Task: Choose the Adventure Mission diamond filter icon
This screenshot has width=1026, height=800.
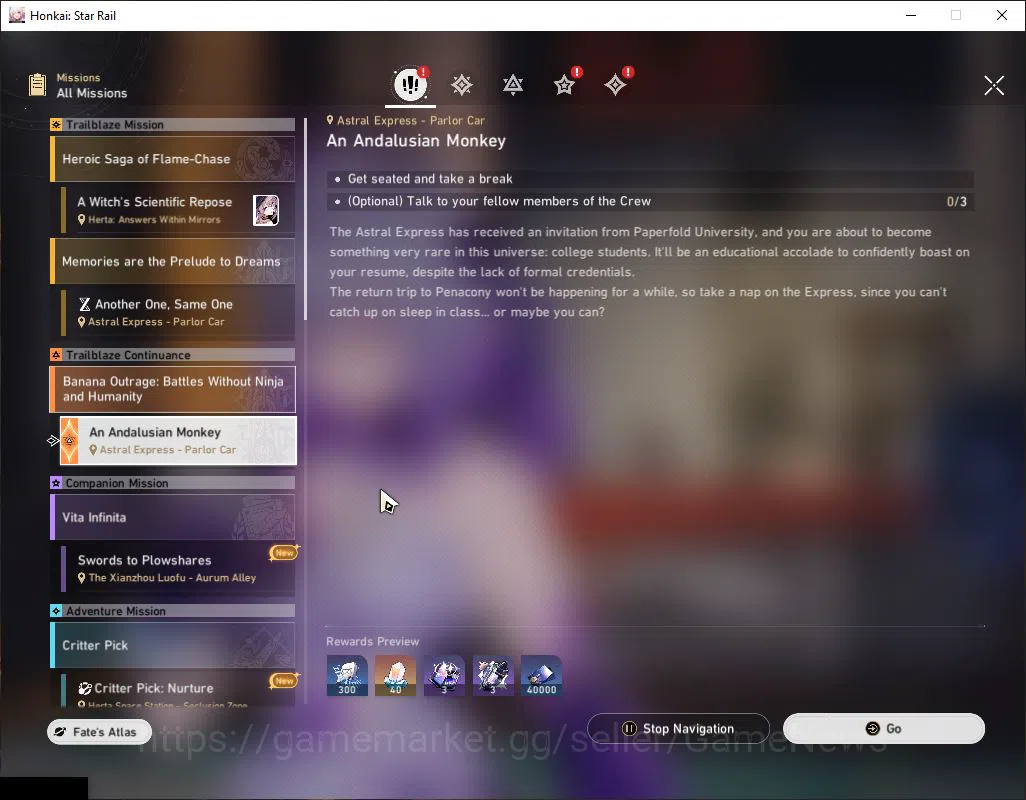Action: 615,84
